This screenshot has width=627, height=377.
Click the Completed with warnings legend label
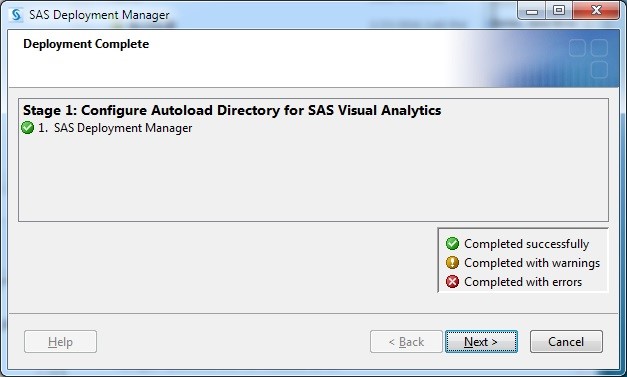[532, 263]
